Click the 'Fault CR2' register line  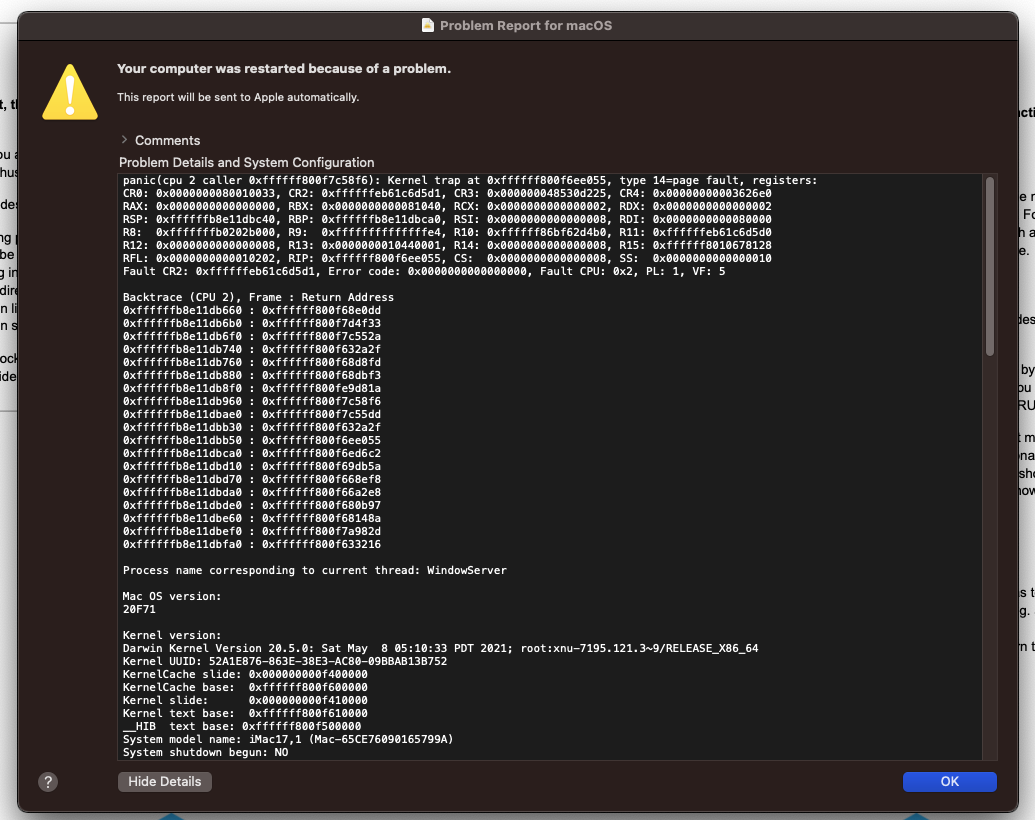[x=424, y=271]
